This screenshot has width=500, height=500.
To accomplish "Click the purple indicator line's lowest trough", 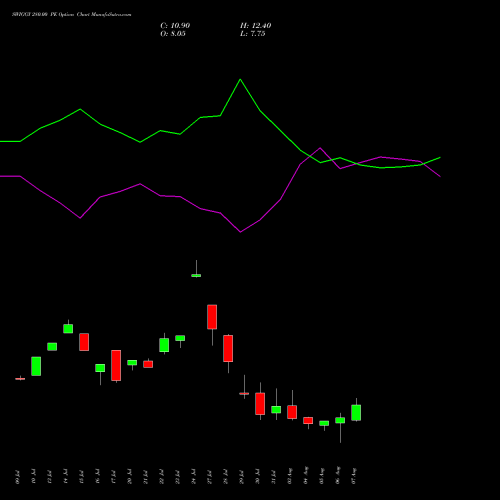I will click(240, 232).
